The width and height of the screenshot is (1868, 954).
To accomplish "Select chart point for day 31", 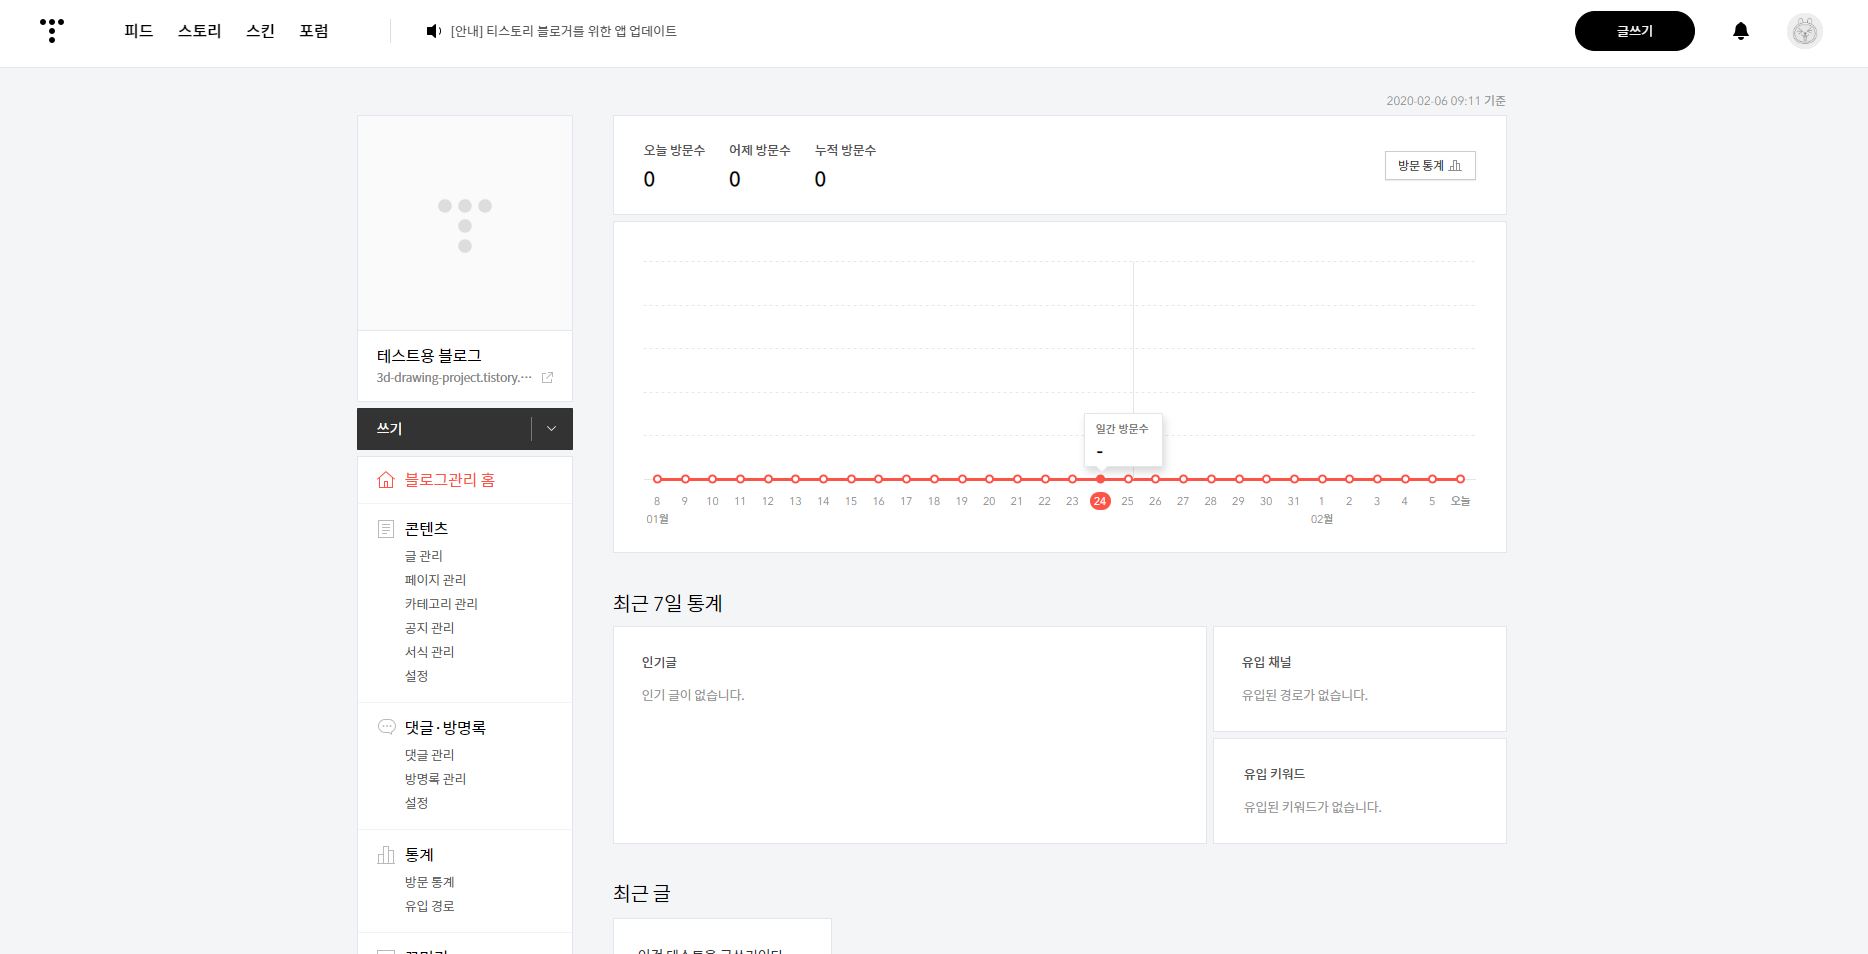I will click(1294, 479).
